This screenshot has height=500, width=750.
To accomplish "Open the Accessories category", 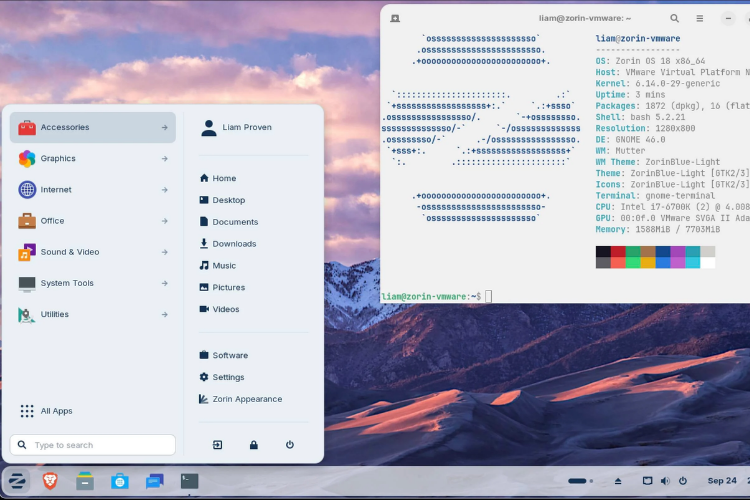I will point(93,127).
